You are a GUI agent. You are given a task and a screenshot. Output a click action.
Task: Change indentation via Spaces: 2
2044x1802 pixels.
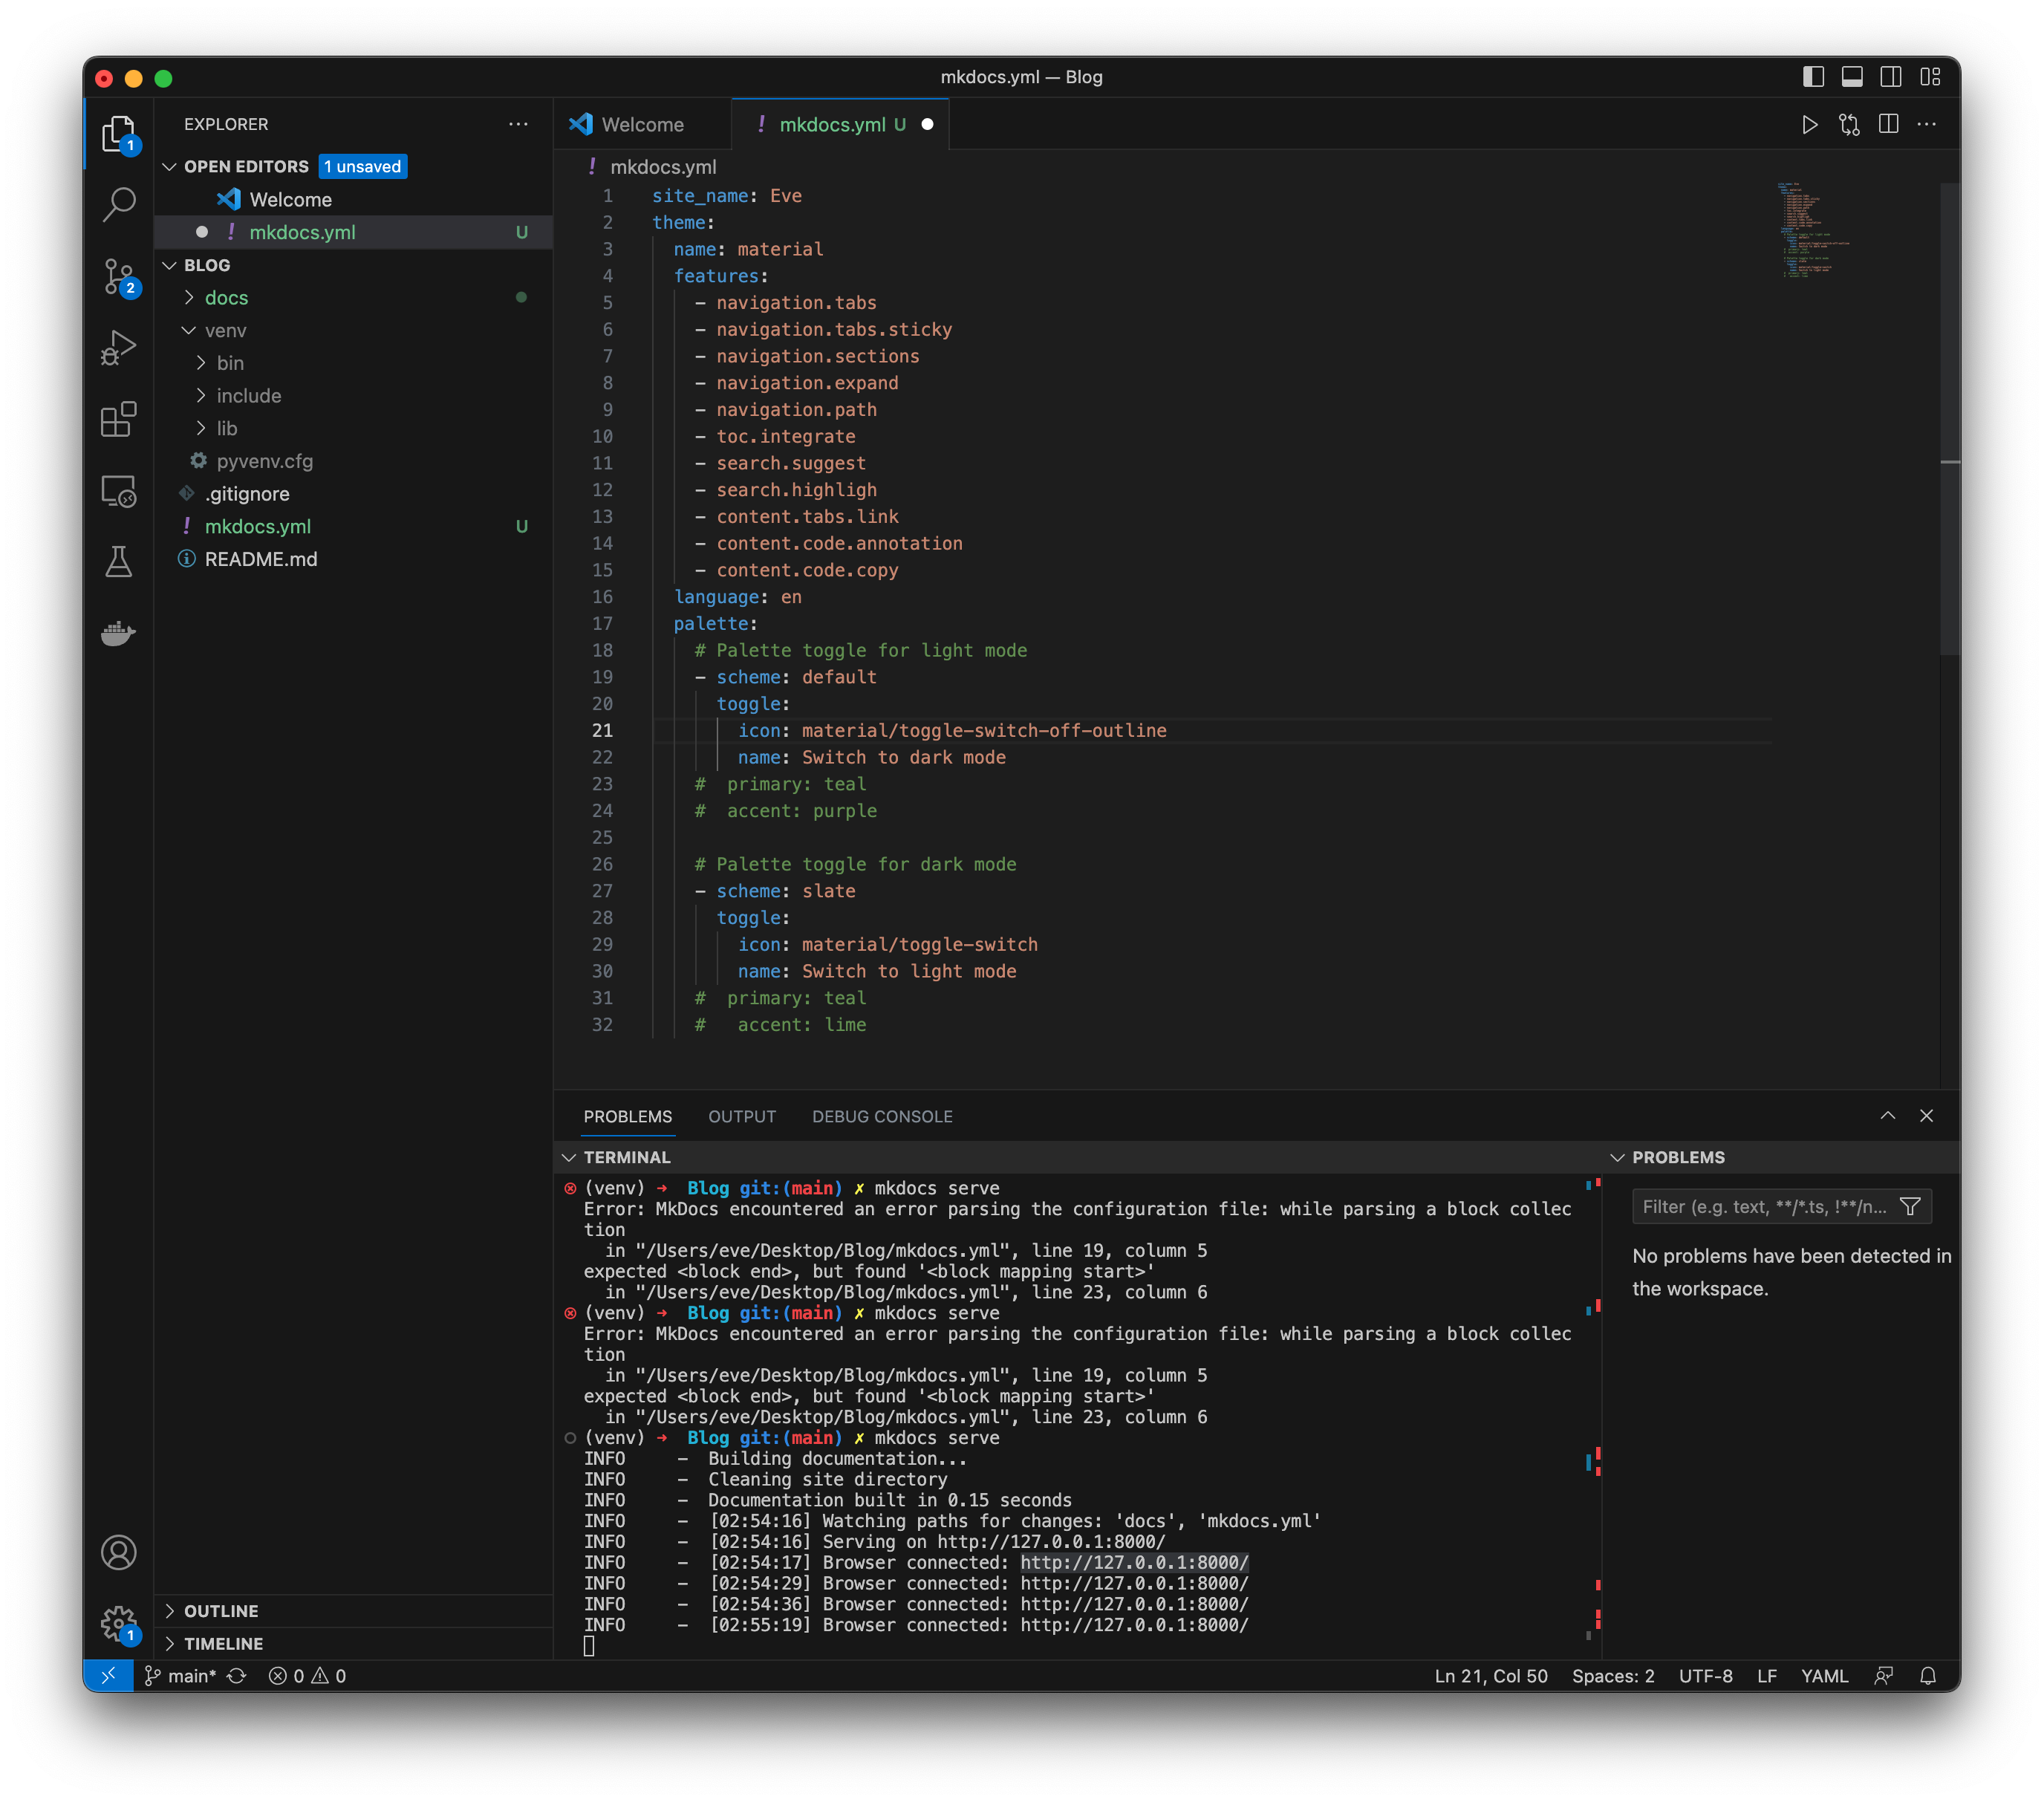1613,1676
